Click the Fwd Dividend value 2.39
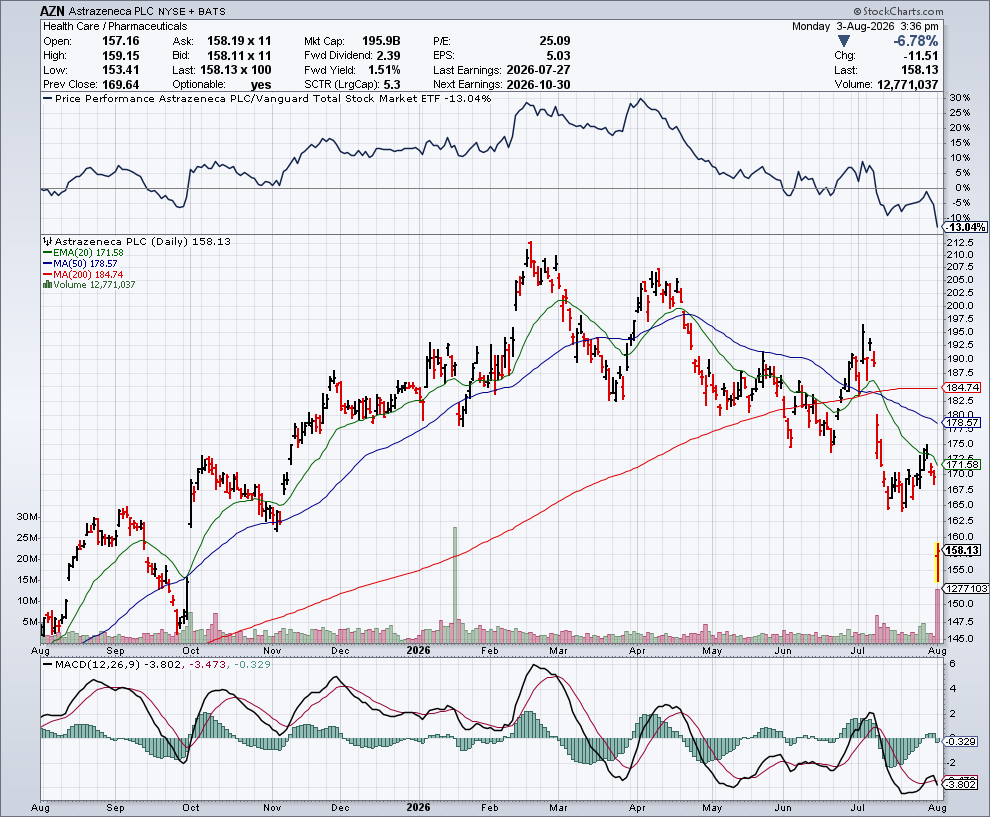Viewport: 990px width, 817px height. (x=389, y=56)
